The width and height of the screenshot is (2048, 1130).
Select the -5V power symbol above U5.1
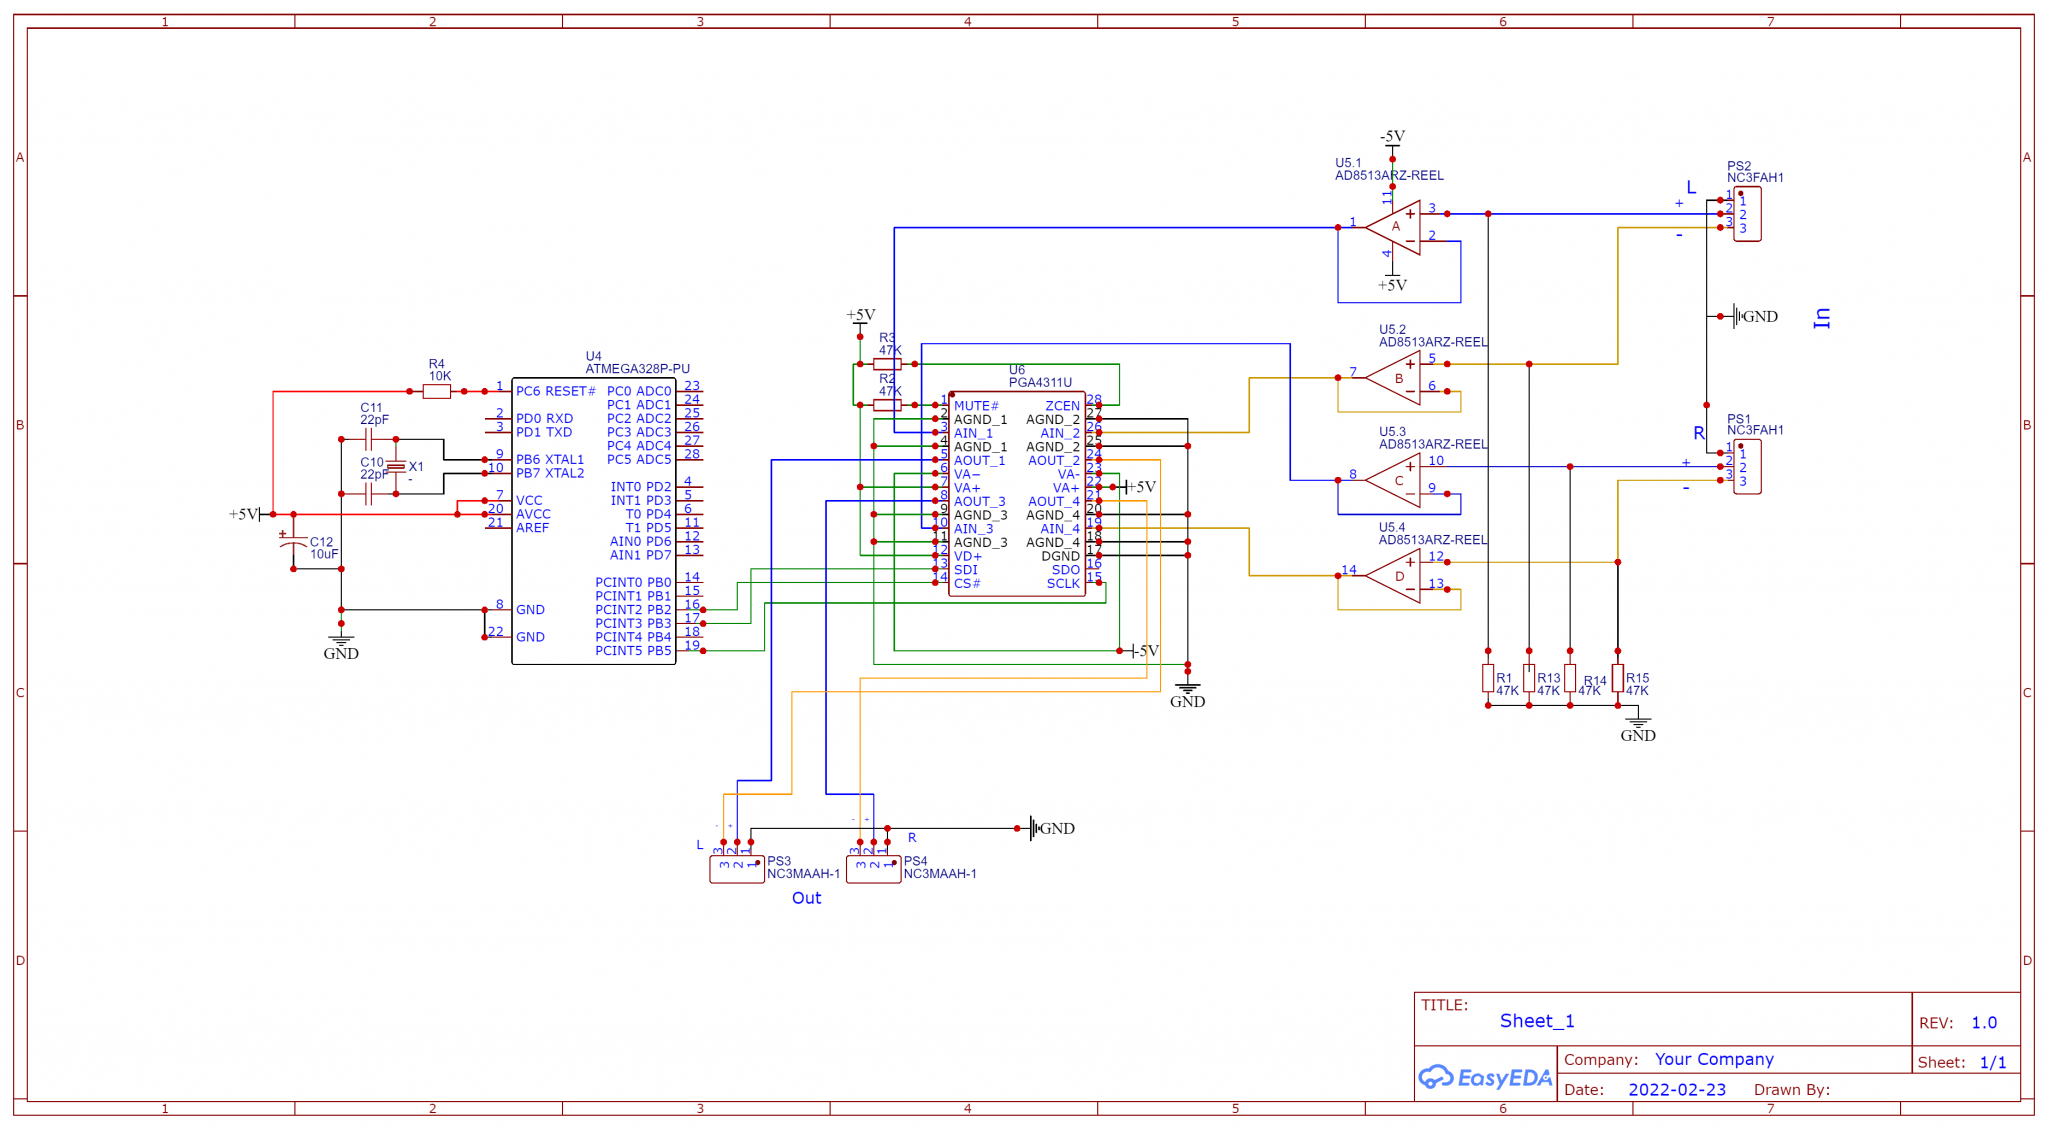tap(1392, 139)
